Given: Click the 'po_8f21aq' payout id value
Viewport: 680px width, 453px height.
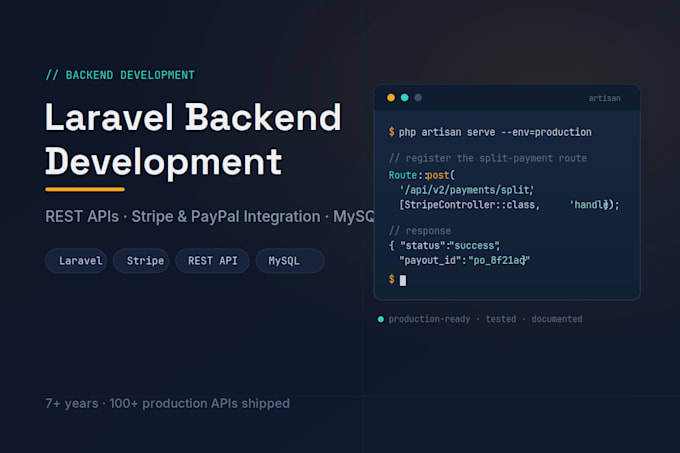Looking at the screenshot, I should pos(499,261).
